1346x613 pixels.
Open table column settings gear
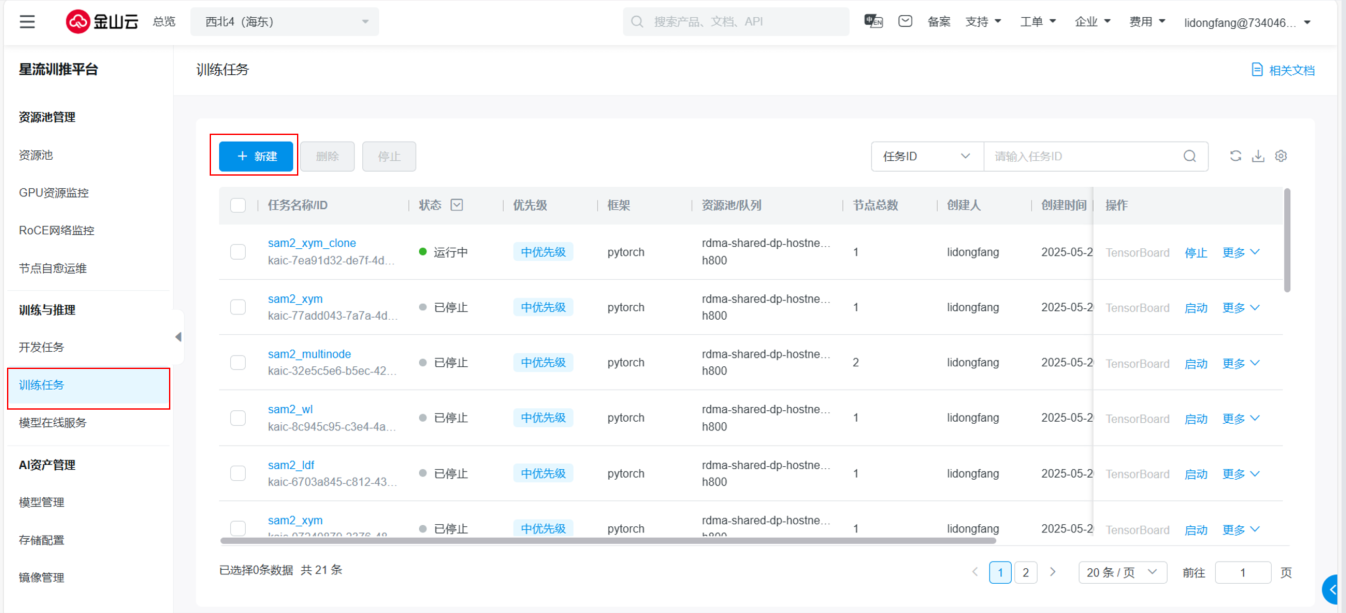(1281, 156)
